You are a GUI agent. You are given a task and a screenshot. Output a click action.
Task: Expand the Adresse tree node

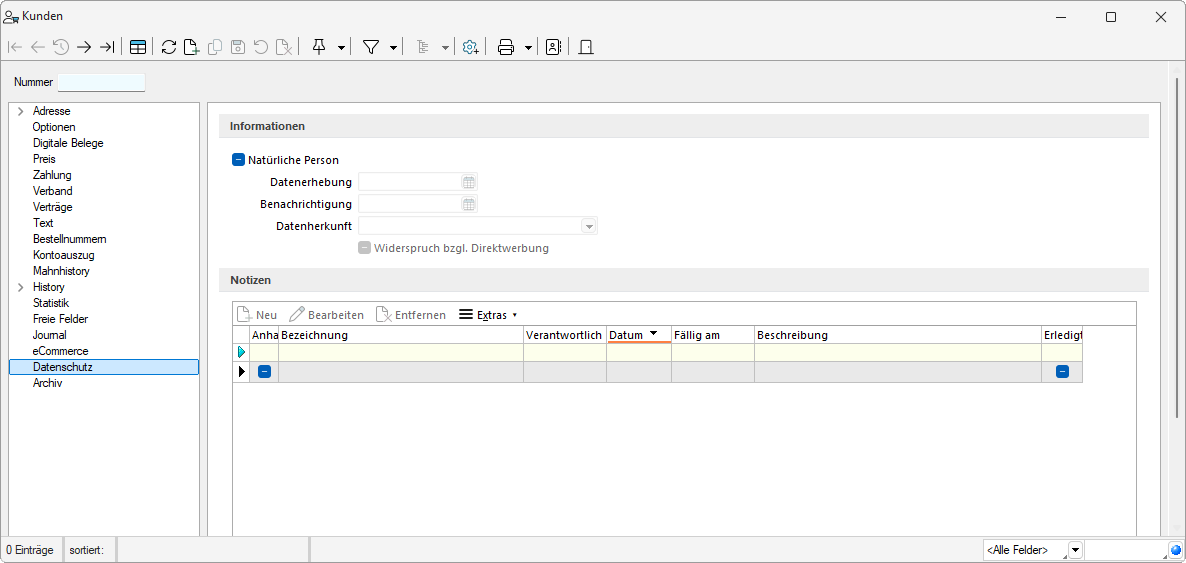[21, 111]
